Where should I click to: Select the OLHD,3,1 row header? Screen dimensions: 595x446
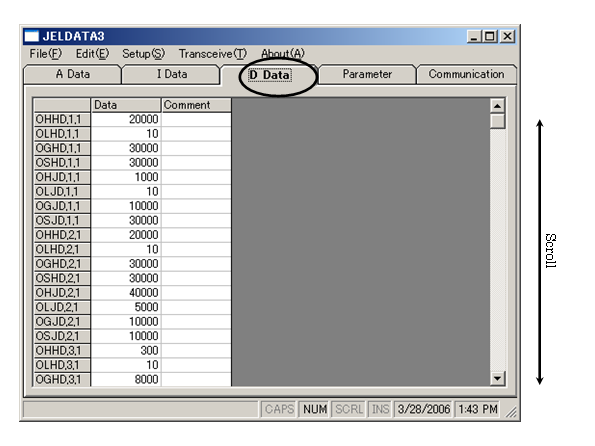(x=62, y=365)
